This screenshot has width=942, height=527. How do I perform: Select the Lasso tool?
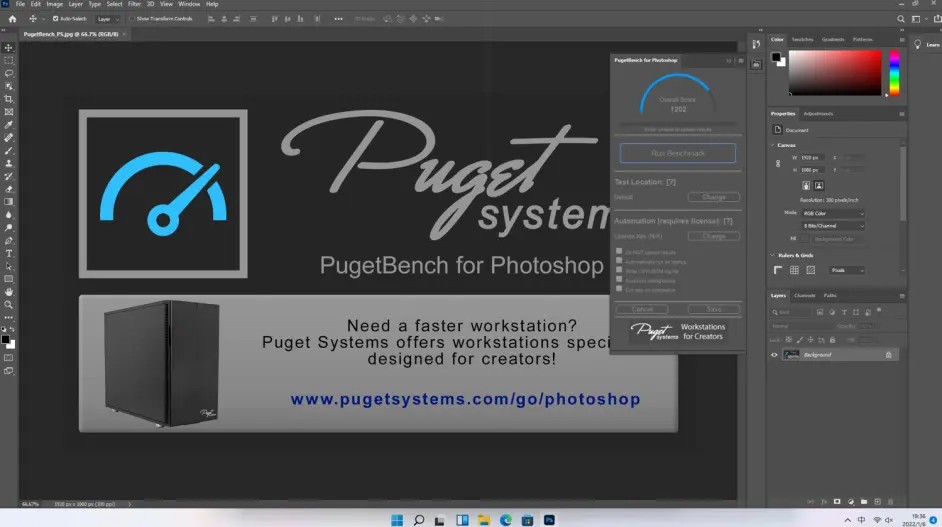[x=8, y=73]
